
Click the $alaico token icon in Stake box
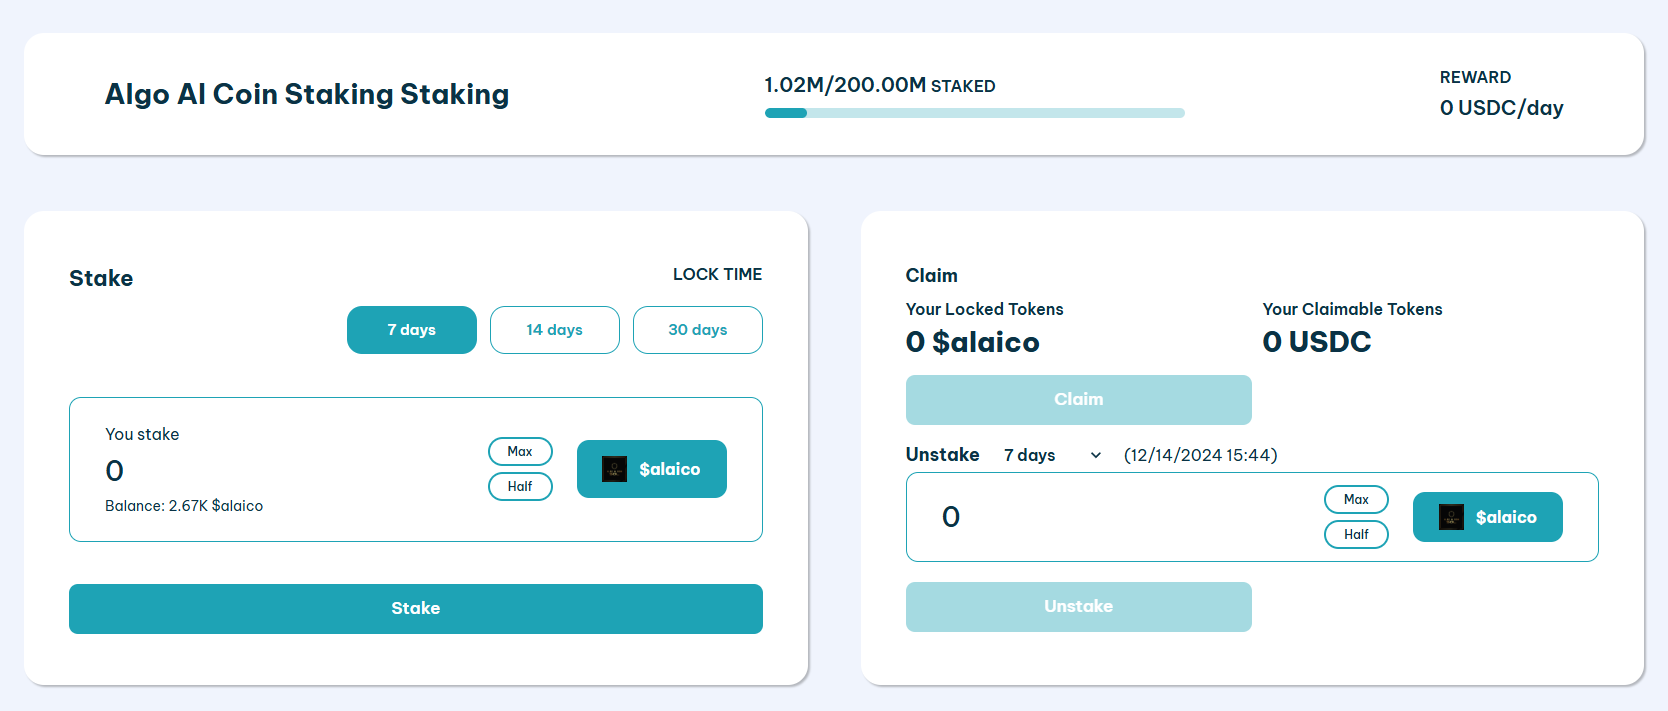tap(614, 469)
